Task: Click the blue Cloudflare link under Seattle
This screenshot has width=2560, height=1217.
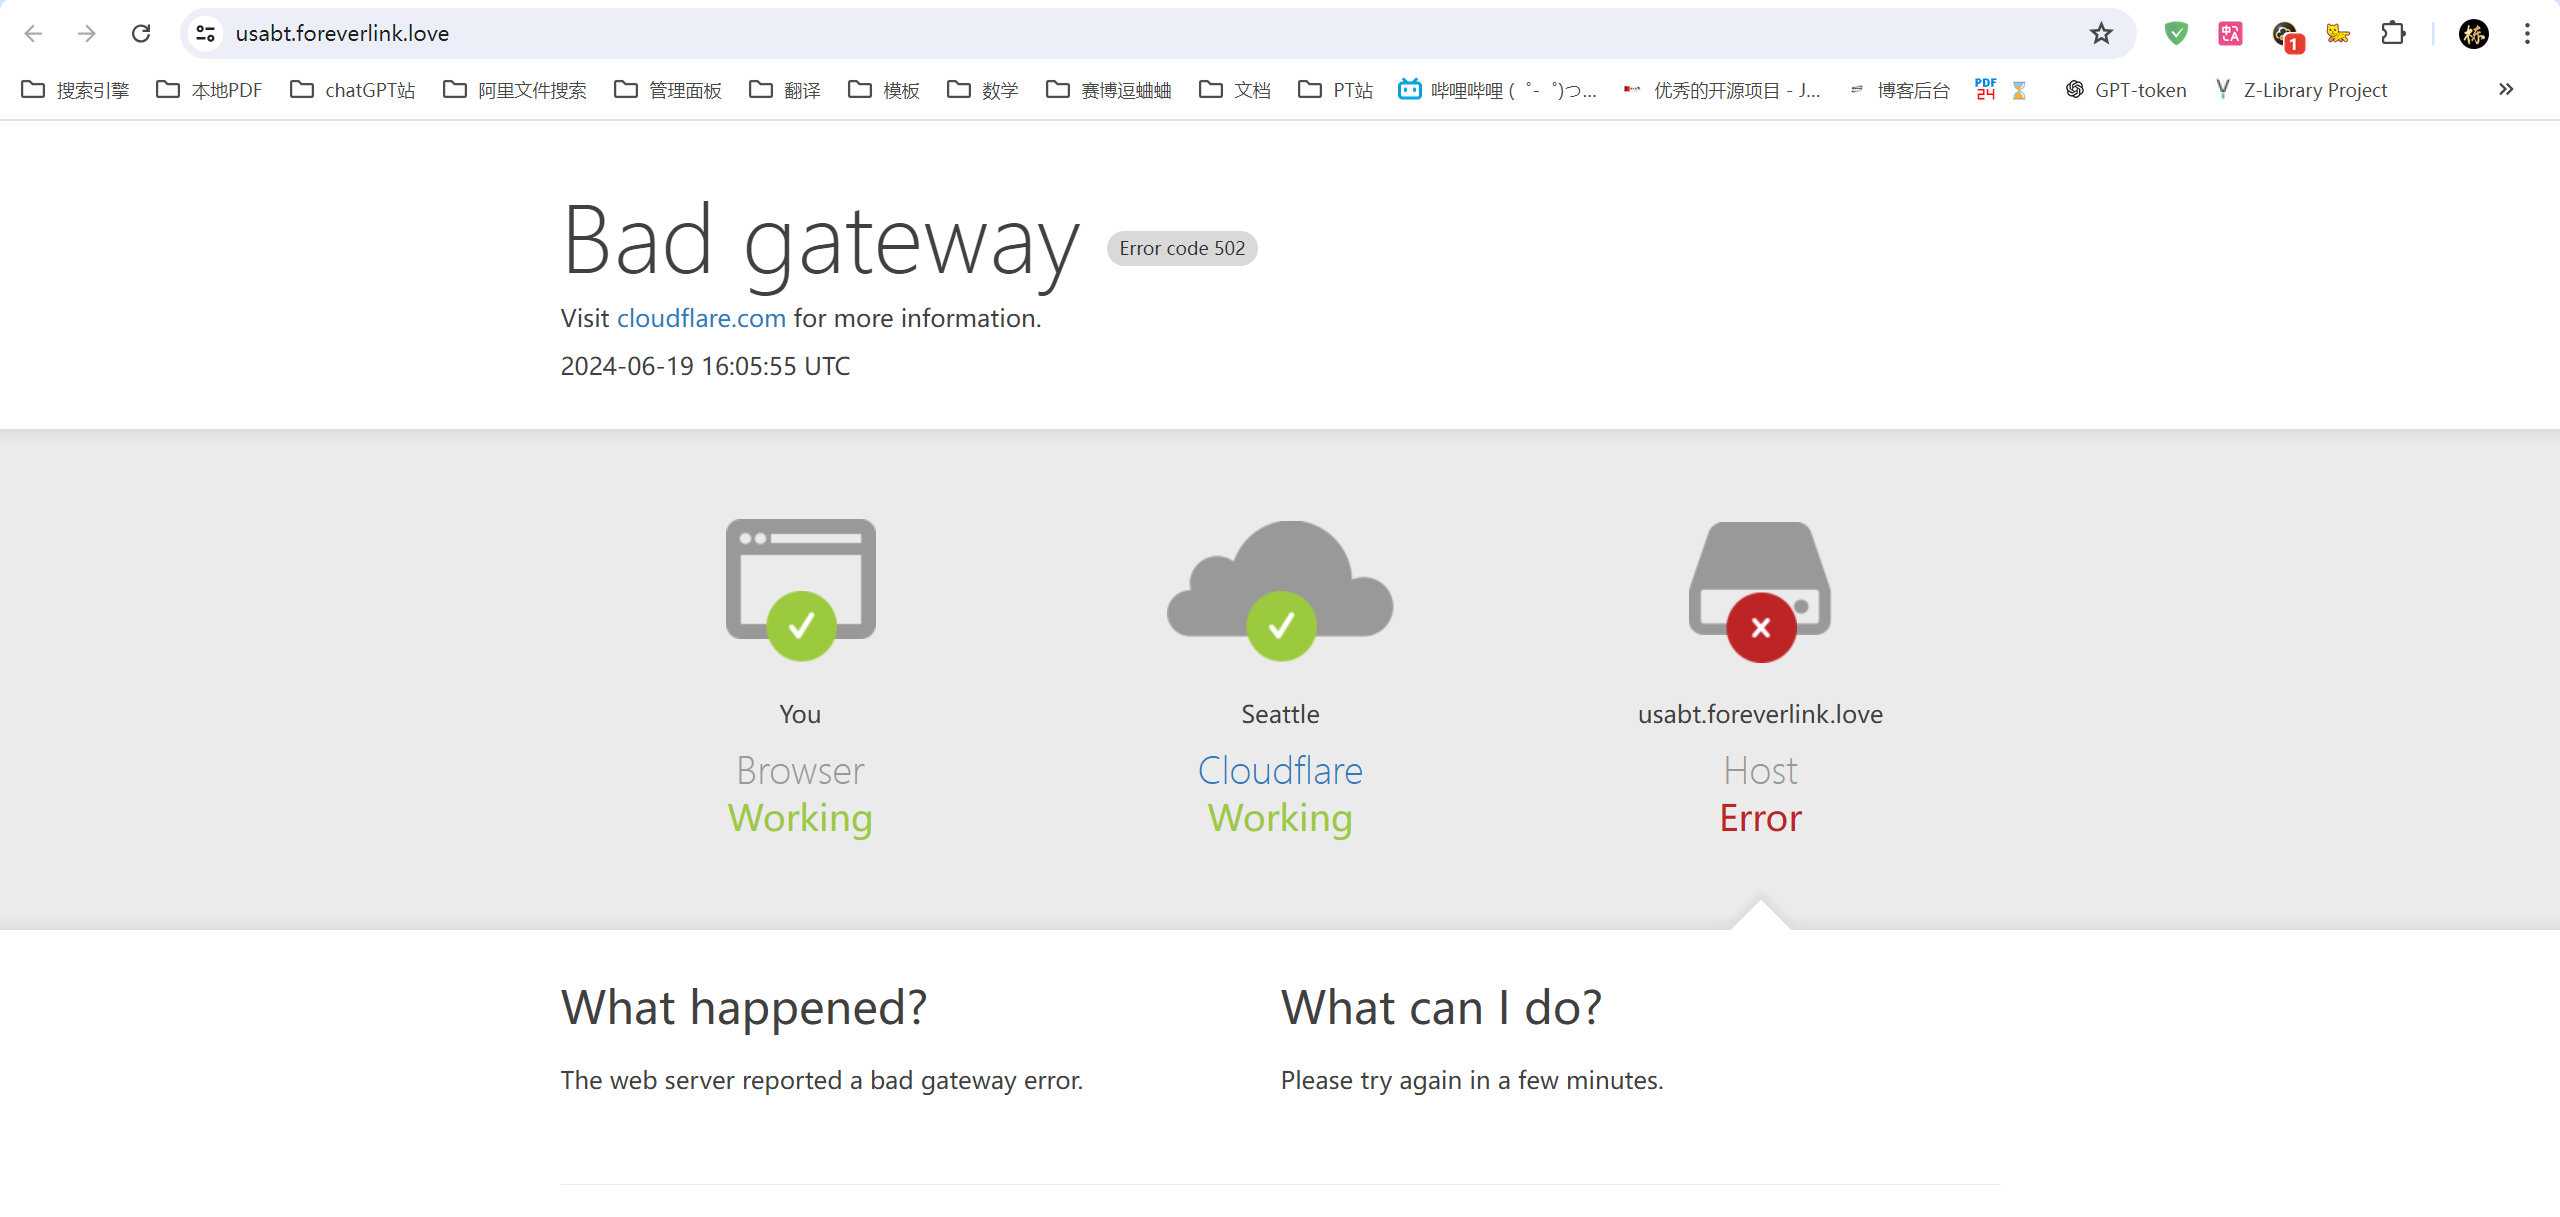Action: [x=1280, y=770]
